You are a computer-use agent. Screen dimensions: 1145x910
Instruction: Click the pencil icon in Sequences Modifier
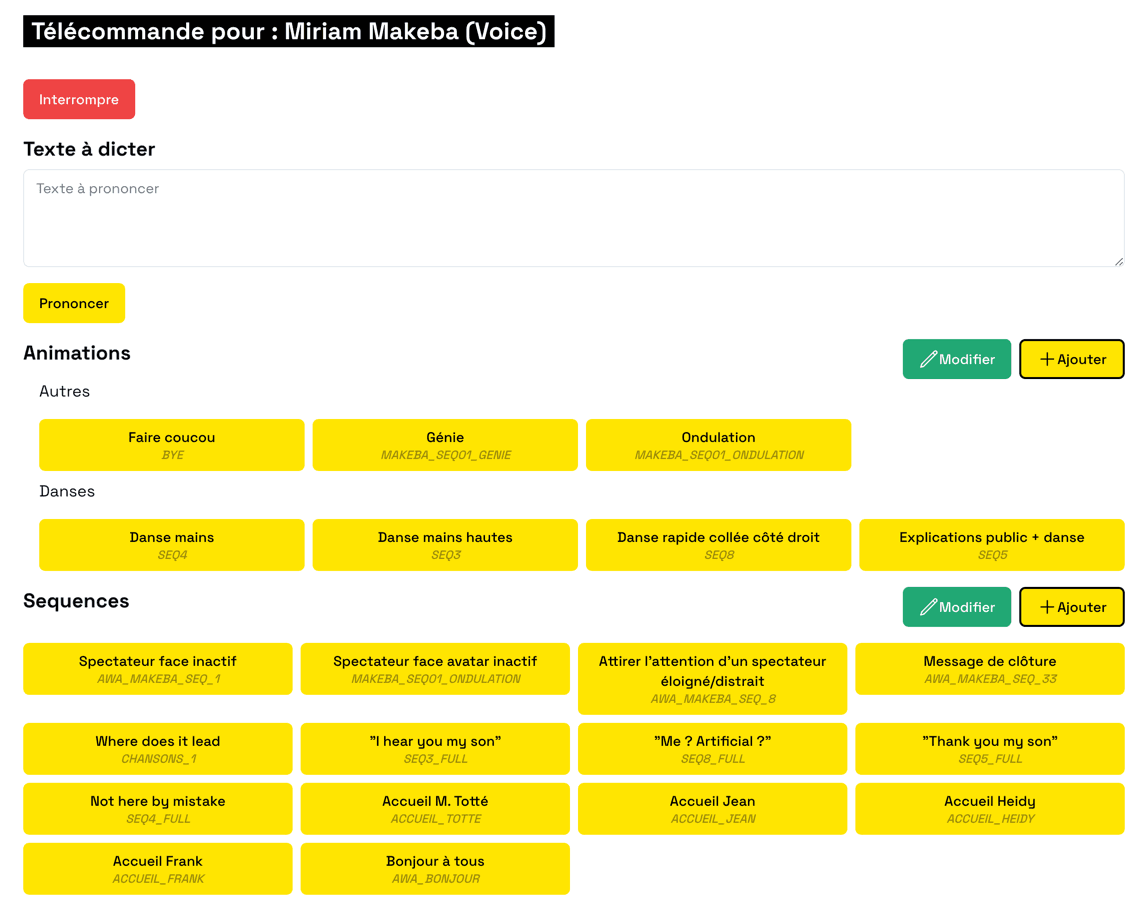pyautogui.click(x=928, y=607)
